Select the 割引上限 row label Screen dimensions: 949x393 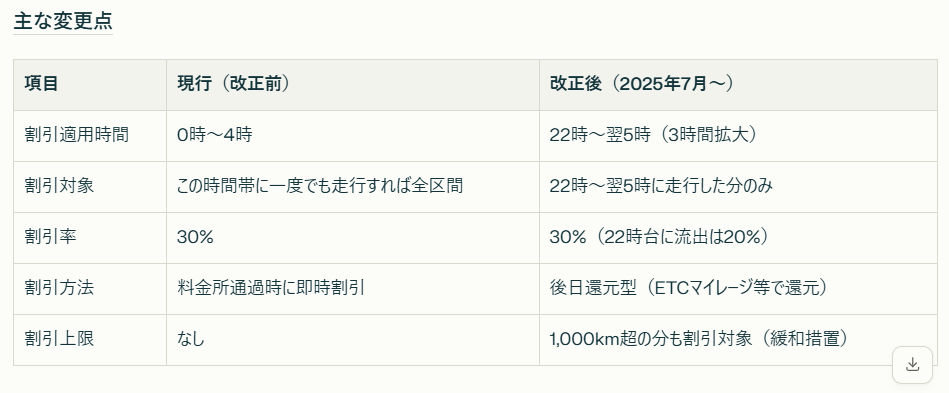click(59, 338)
